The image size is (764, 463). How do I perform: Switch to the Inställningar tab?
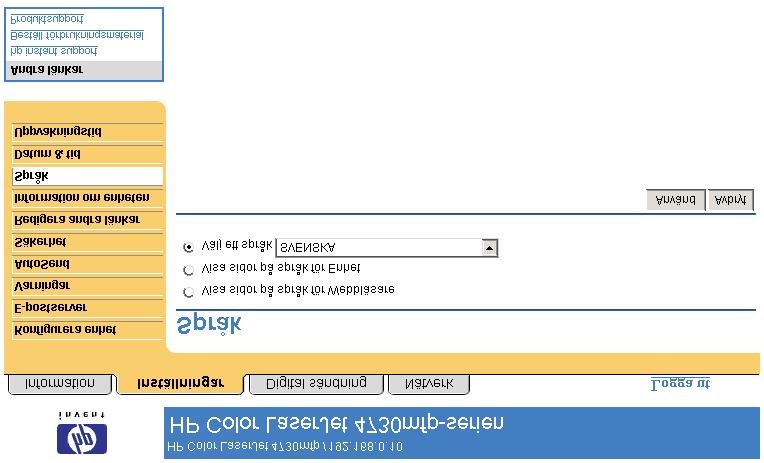pyautogui.click(x=180, y=384)
